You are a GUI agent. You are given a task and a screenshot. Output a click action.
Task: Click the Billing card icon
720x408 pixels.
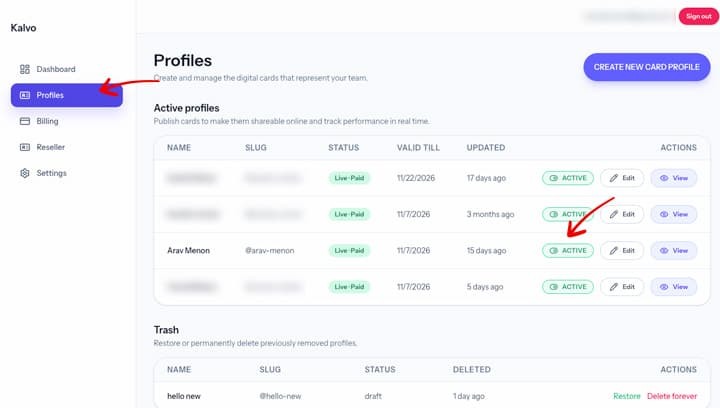coord(25,121)
